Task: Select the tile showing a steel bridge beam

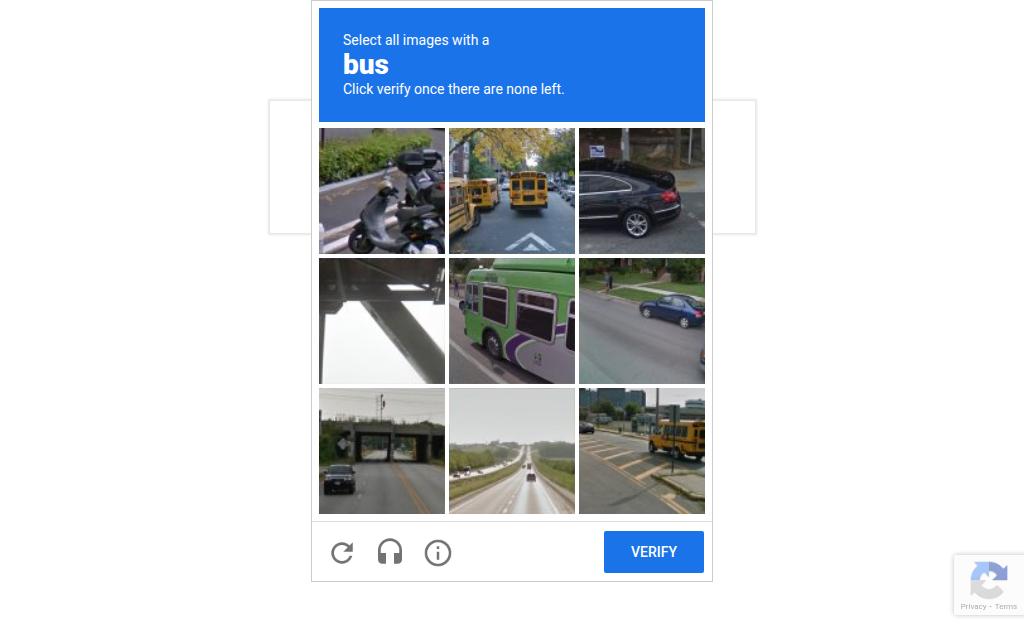Action: (x=382, y=321)
